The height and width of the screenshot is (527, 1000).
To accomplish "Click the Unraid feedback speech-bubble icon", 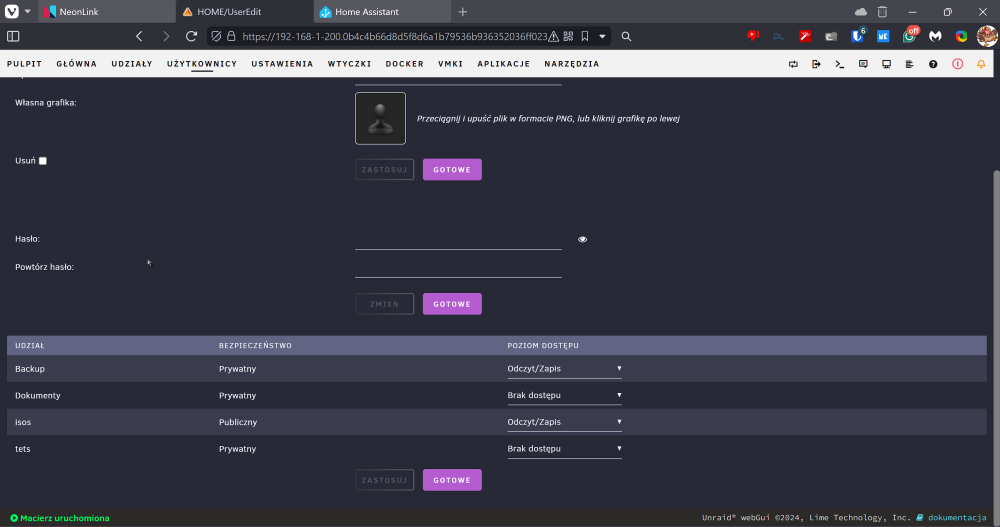I will (863, 64).
